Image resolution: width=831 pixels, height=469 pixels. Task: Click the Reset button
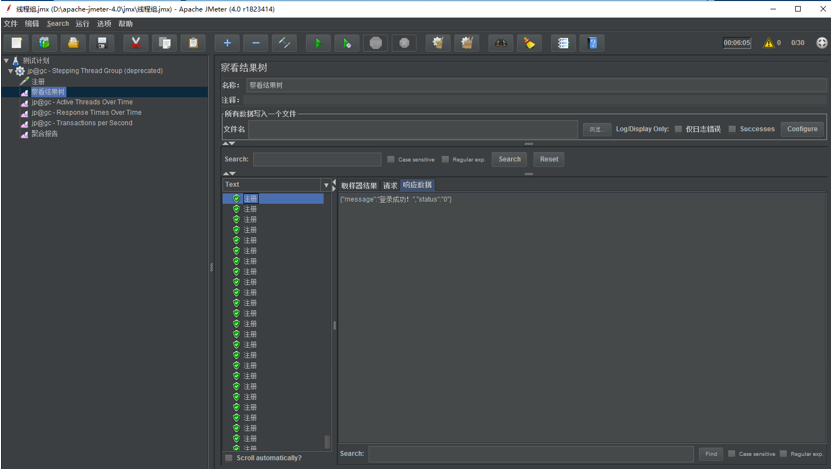point(549,159)
